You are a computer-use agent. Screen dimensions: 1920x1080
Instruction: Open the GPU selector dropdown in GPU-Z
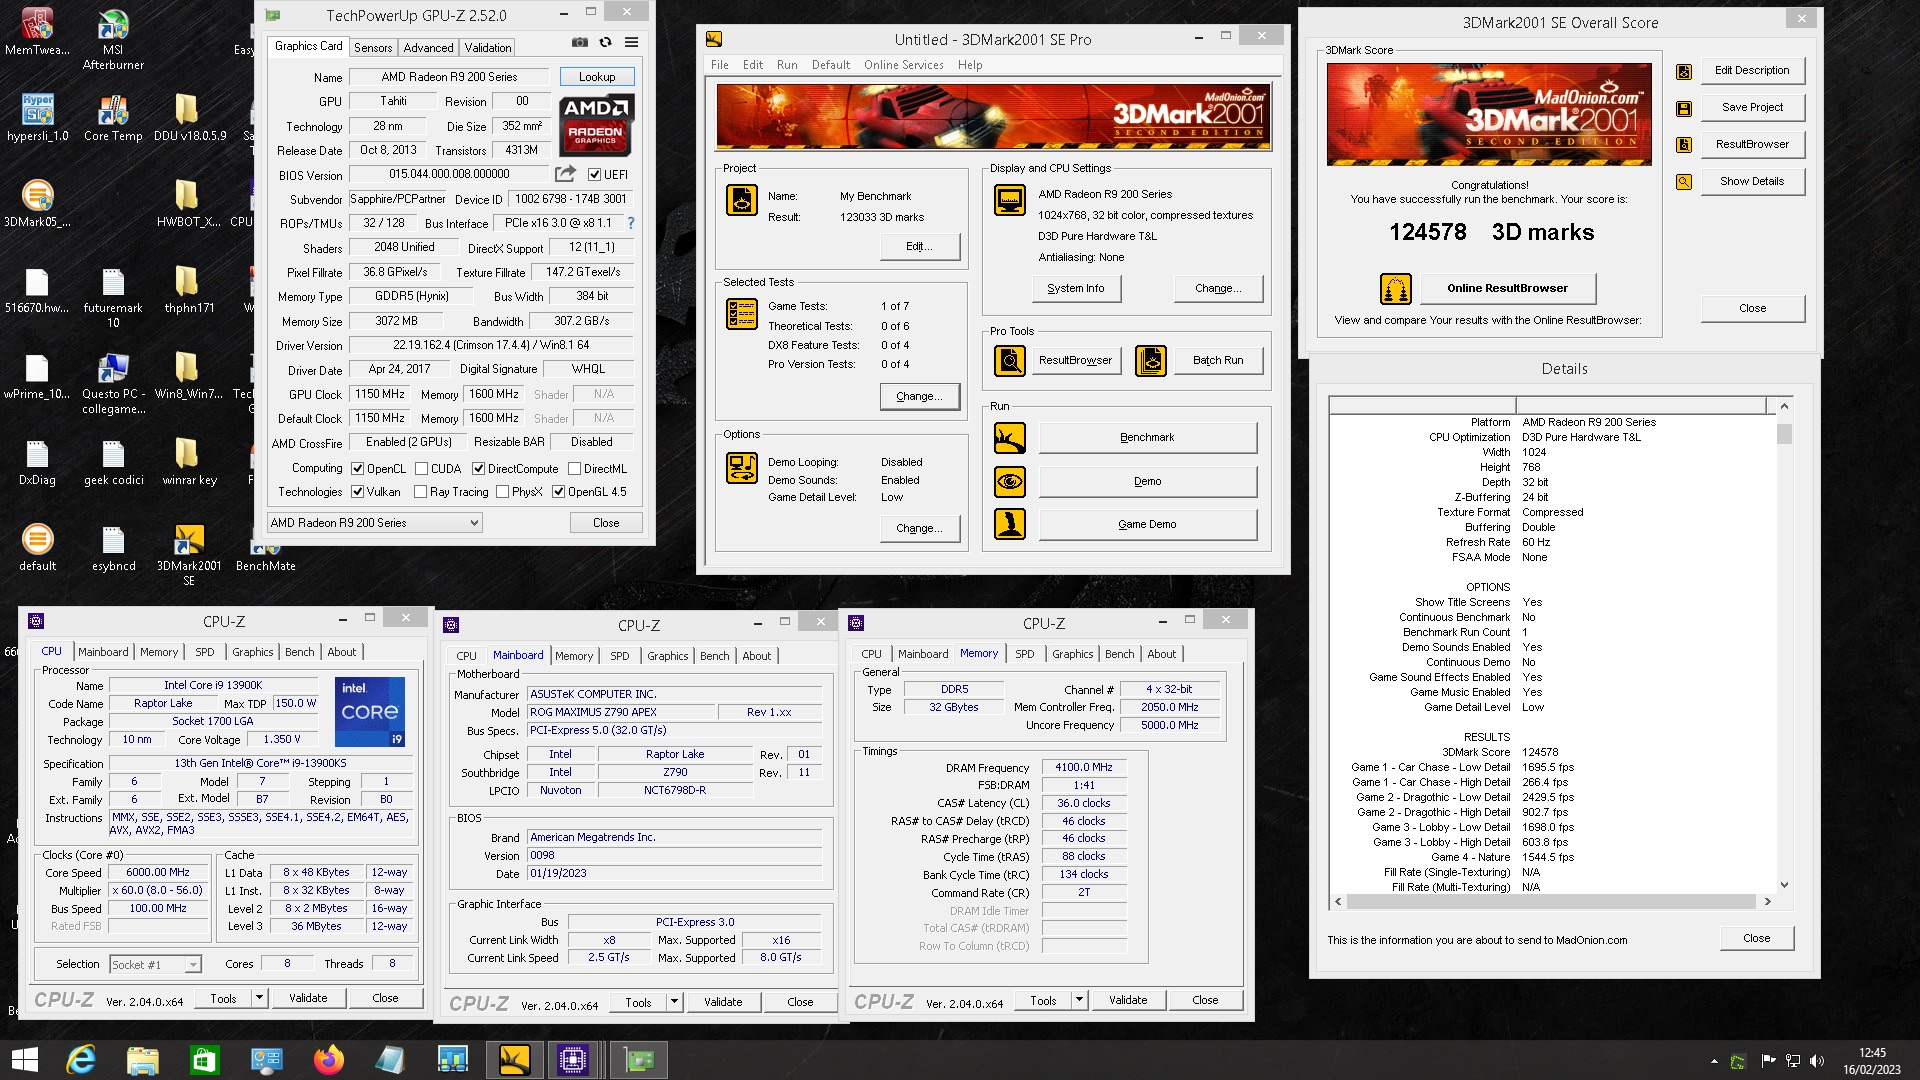point(374,523)
